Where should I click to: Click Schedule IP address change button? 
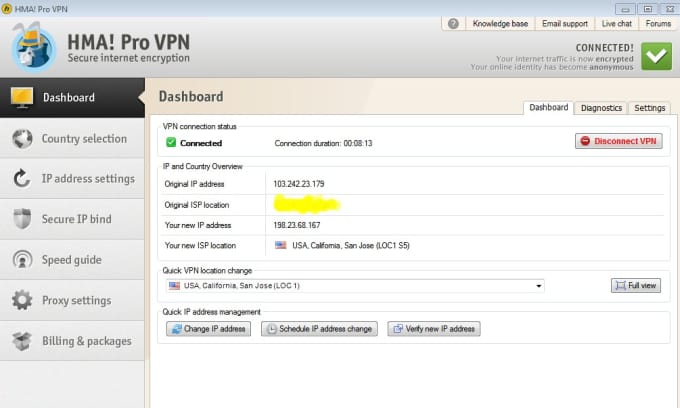click(x=319, y=329)
